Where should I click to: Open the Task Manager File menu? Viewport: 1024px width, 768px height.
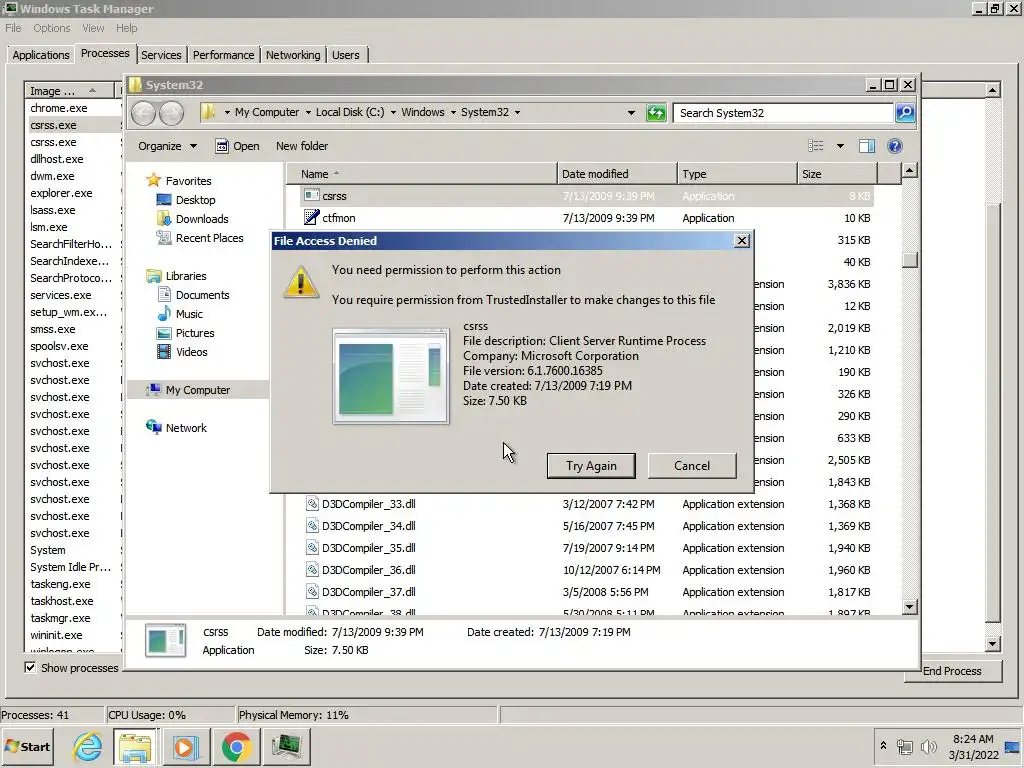(x=13, y=28)
